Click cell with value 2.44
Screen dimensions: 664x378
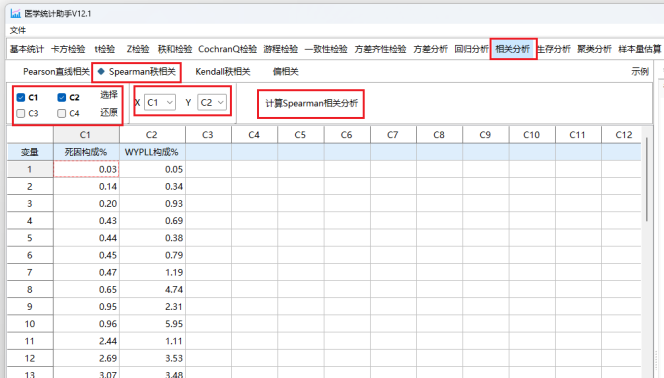pyautogui.click(x=86, y=341)
